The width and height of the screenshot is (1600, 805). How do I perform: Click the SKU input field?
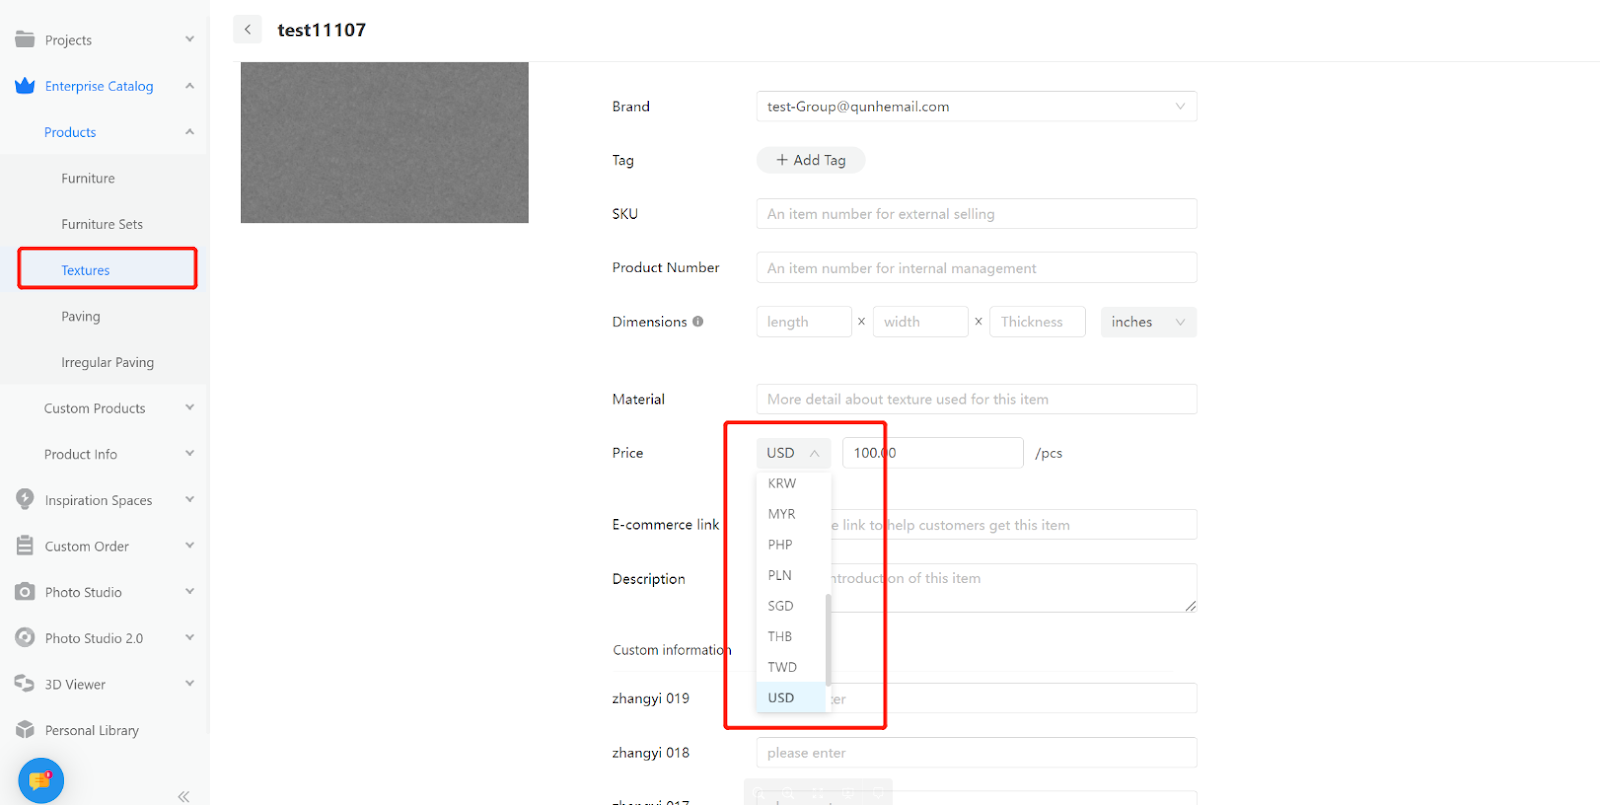976,214
